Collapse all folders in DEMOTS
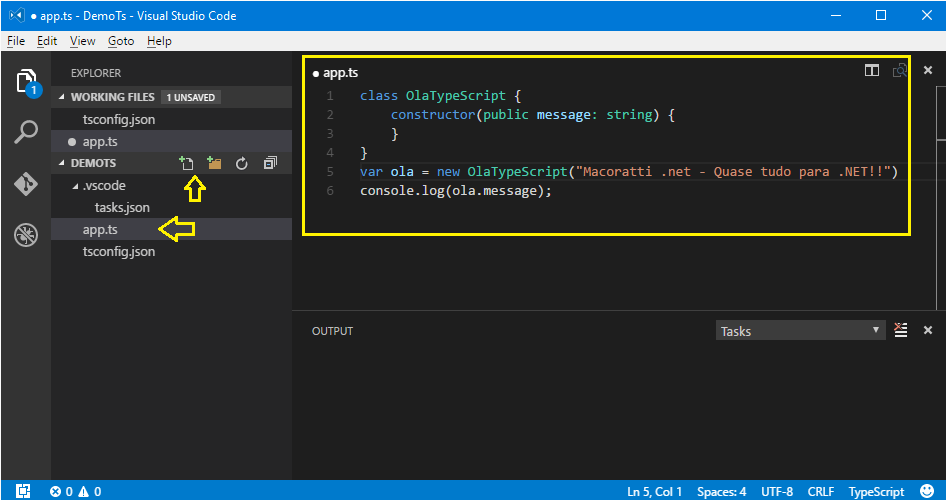 tap(270, 163)
